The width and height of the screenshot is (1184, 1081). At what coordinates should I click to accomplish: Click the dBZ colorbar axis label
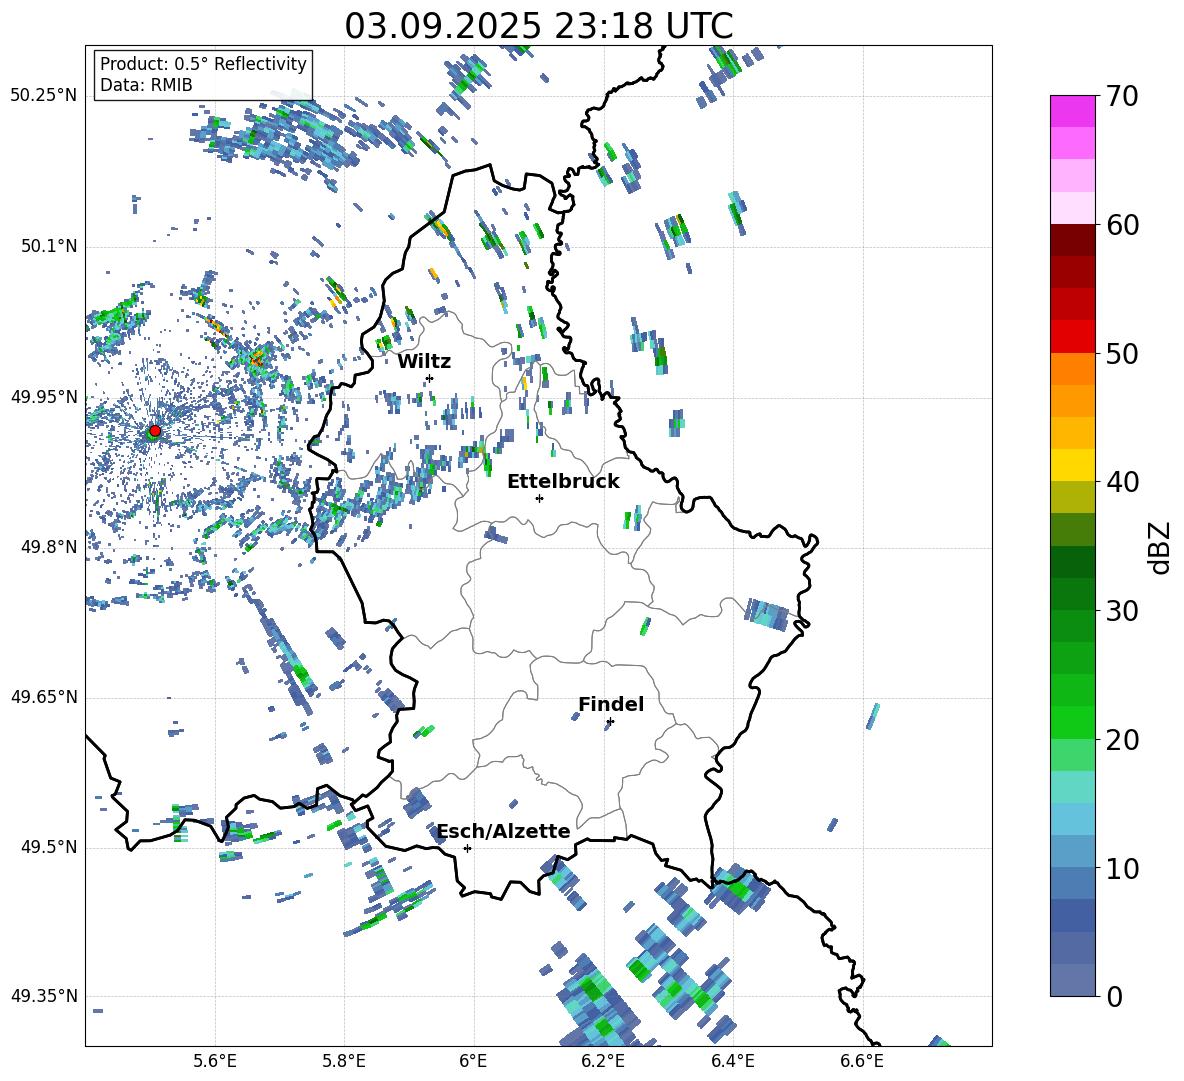click(x=1161, y=547)
